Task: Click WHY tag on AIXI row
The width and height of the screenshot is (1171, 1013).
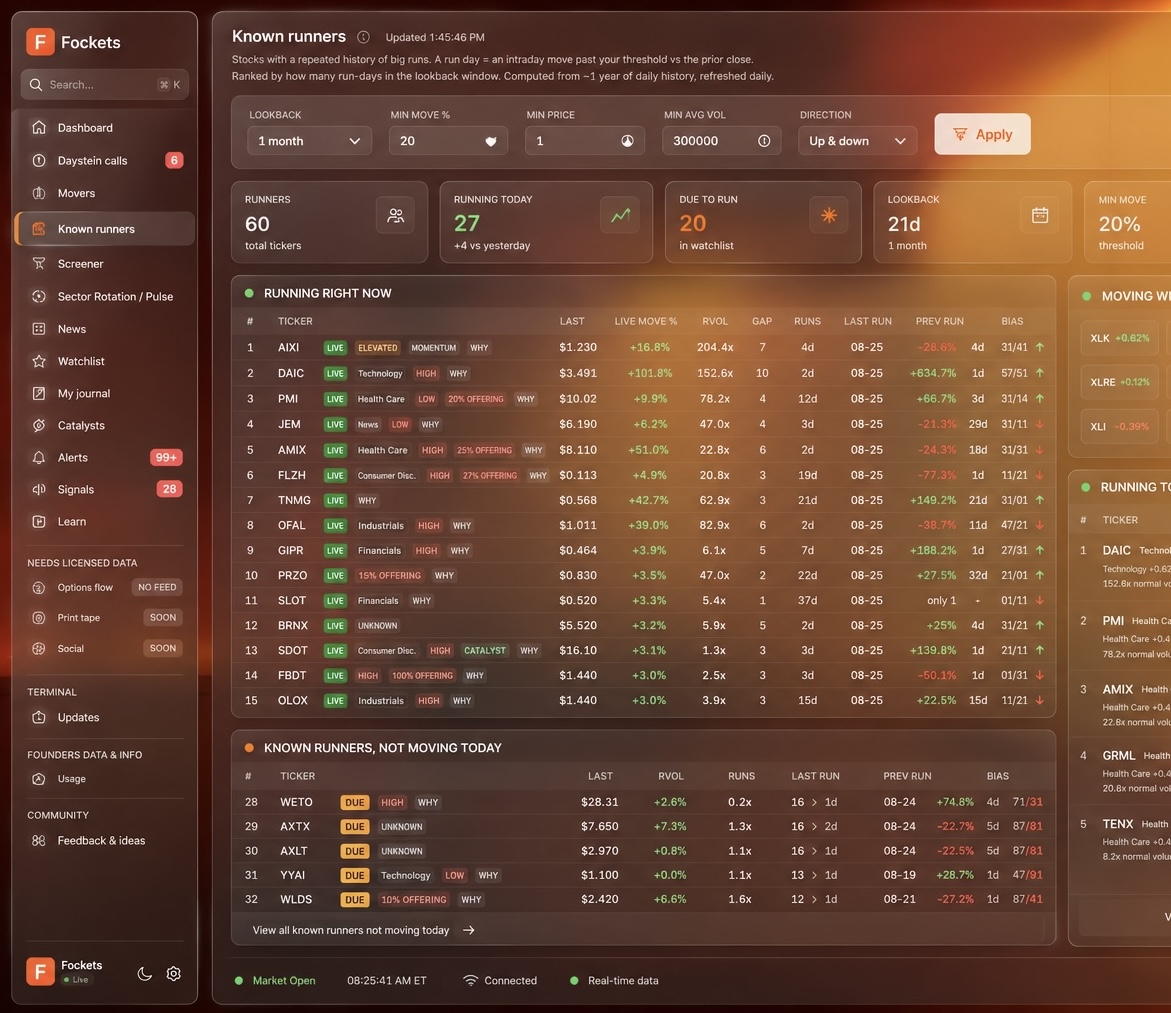Action: [479, 348]
